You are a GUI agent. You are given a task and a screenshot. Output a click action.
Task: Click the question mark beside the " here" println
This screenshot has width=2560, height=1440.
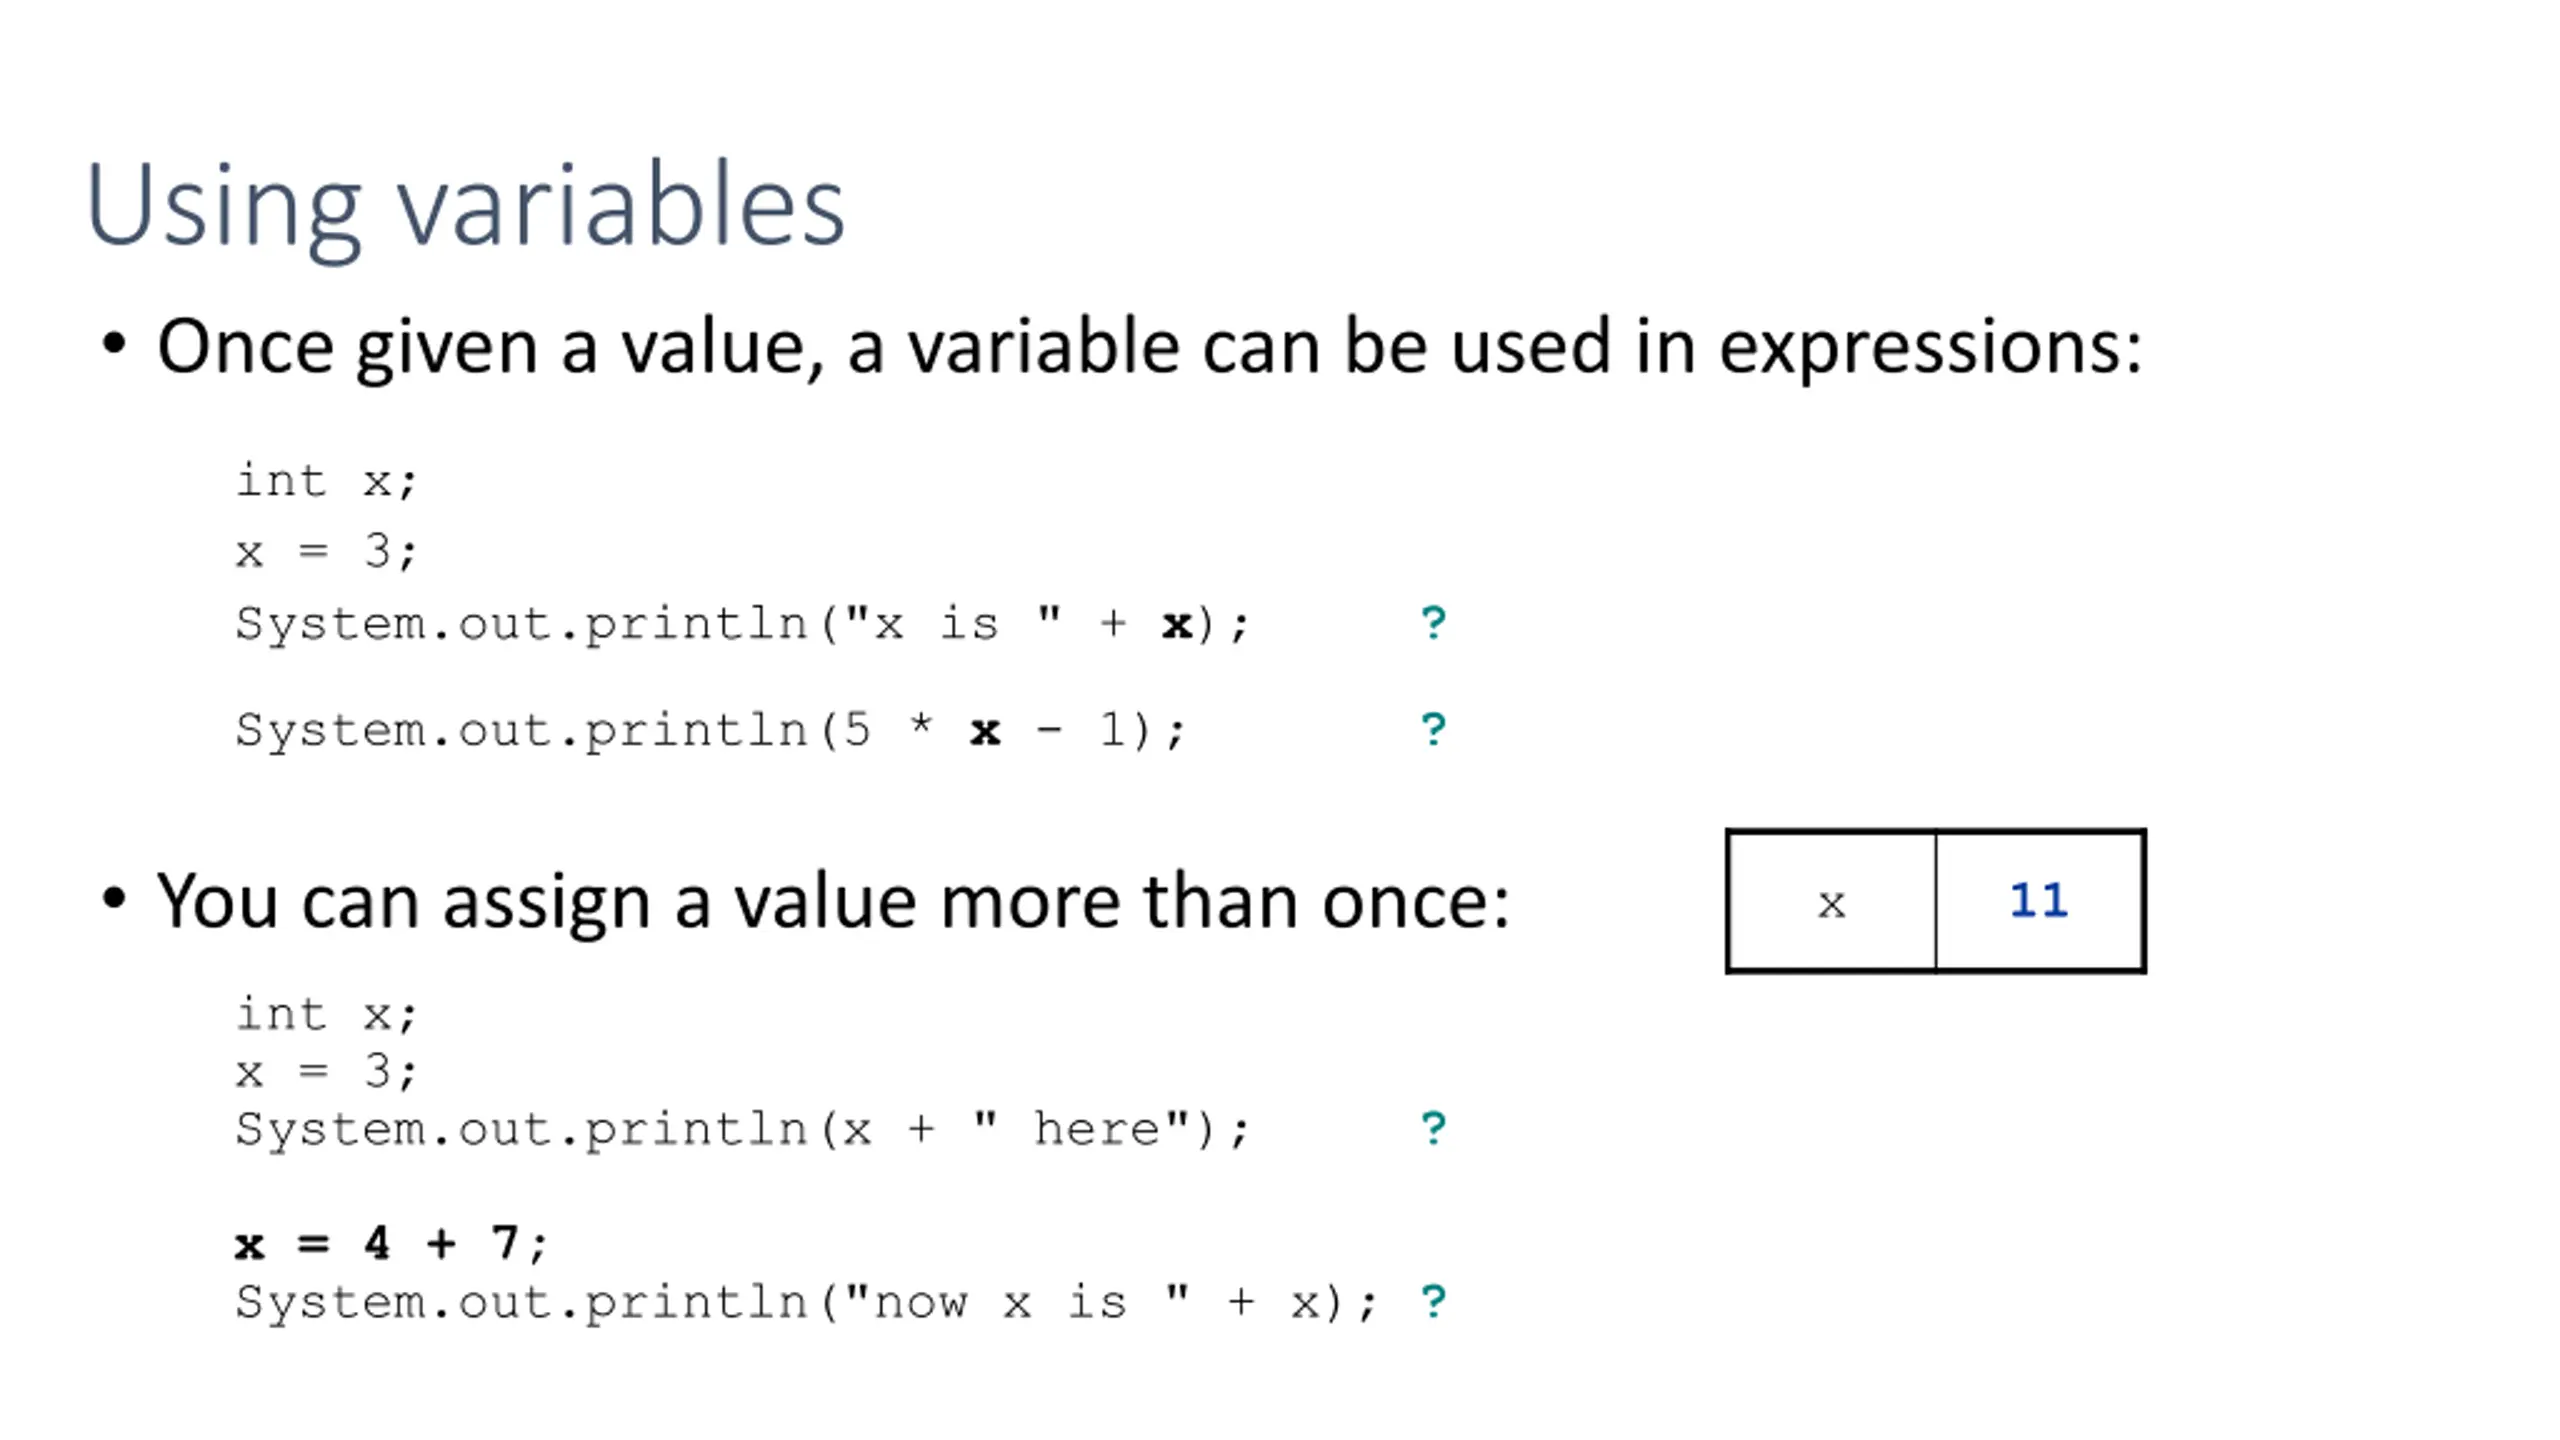(x=1433, y=1129)
